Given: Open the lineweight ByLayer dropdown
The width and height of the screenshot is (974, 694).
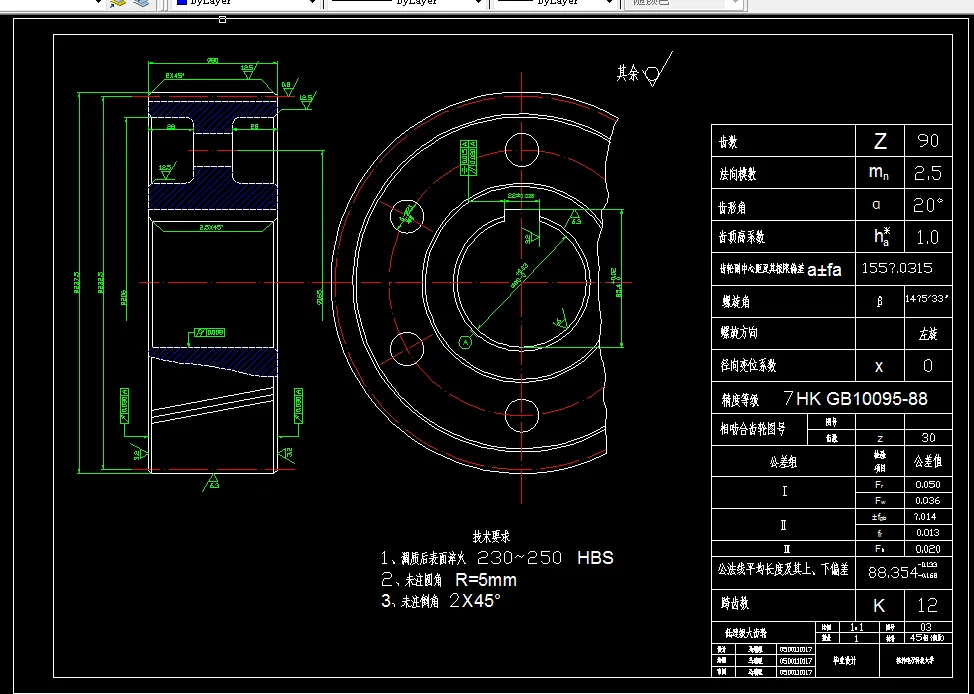Looking at the screenshot, I should coord(556,2).
